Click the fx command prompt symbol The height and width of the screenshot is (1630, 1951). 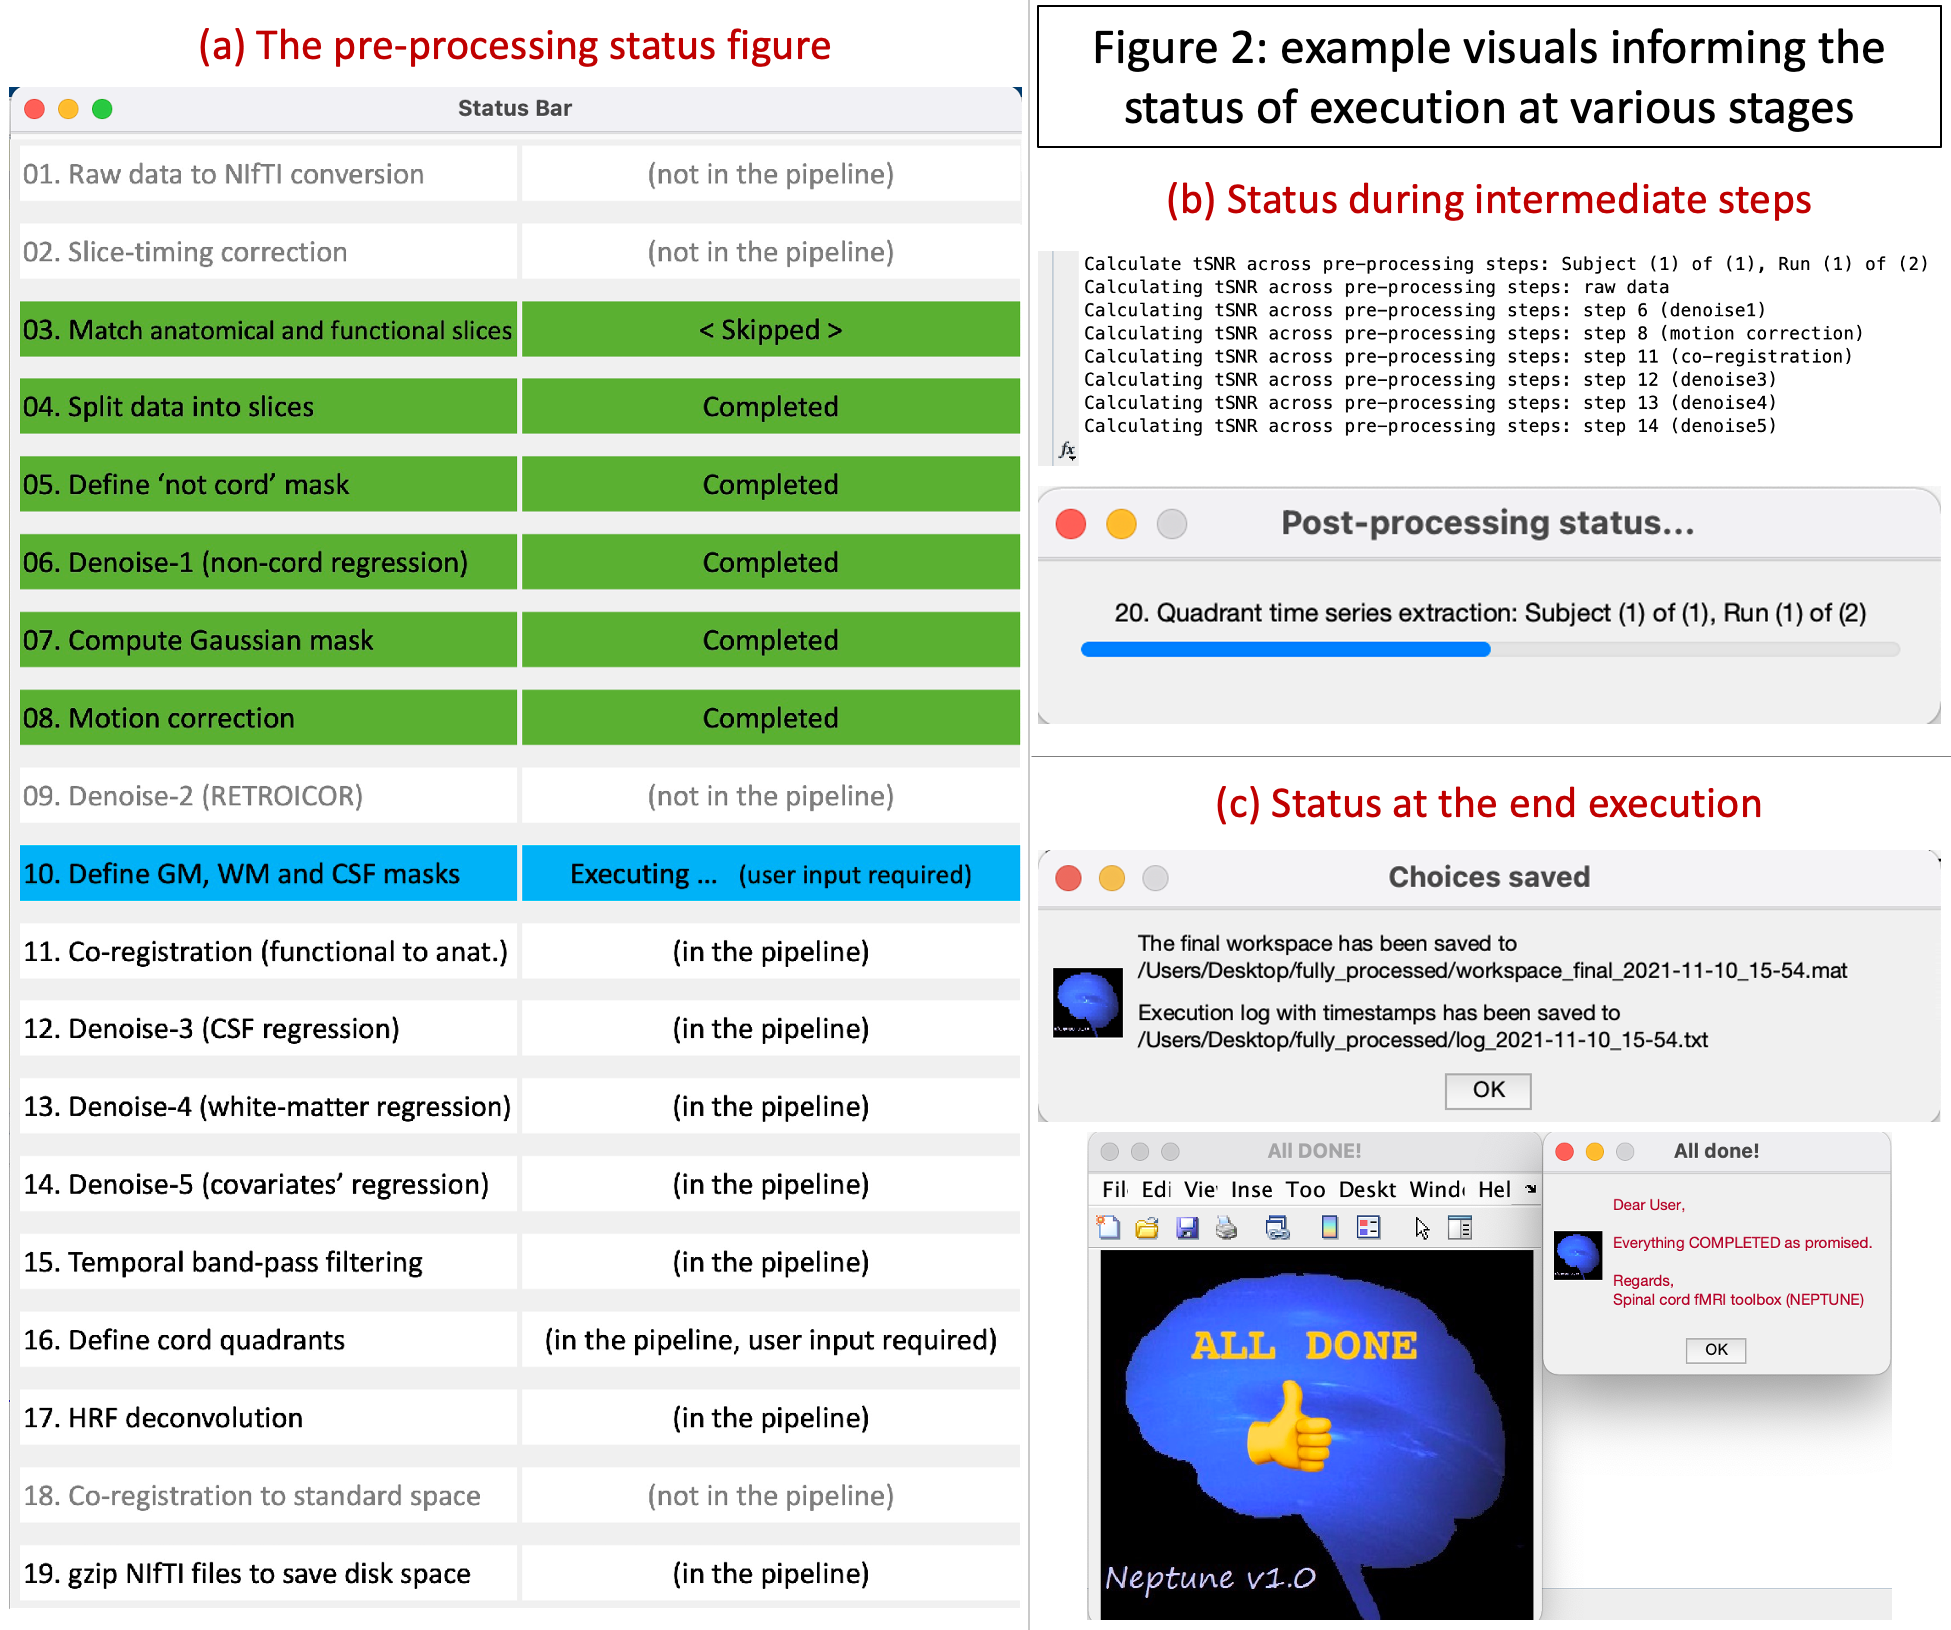point(1067,450)
